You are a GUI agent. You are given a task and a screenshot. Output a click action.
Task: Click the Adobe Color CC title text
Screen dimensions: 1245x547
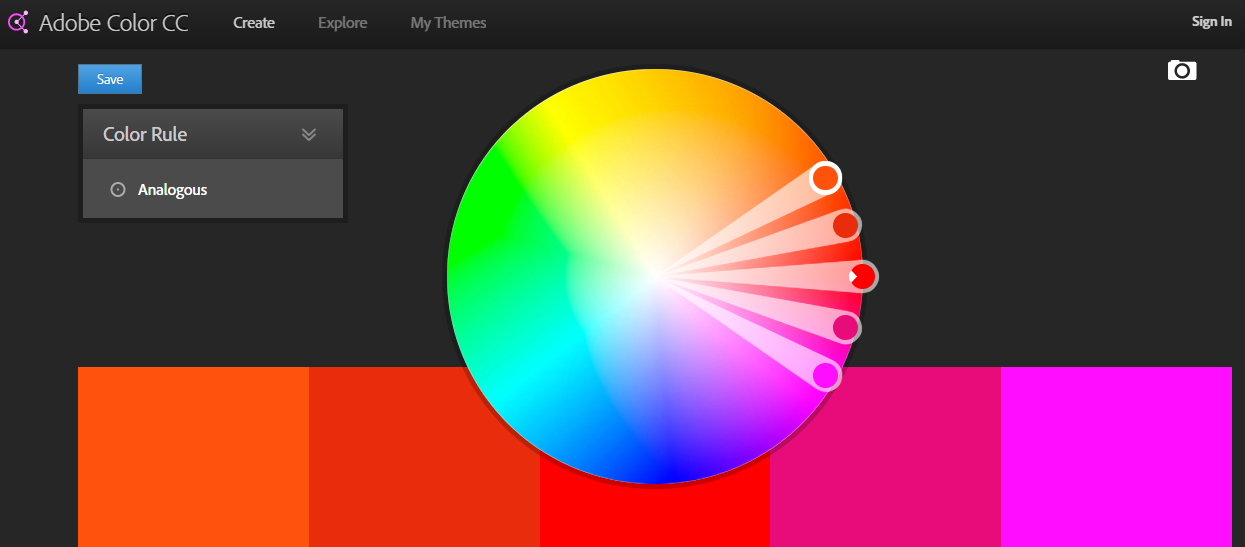click(x=115, y=22)
